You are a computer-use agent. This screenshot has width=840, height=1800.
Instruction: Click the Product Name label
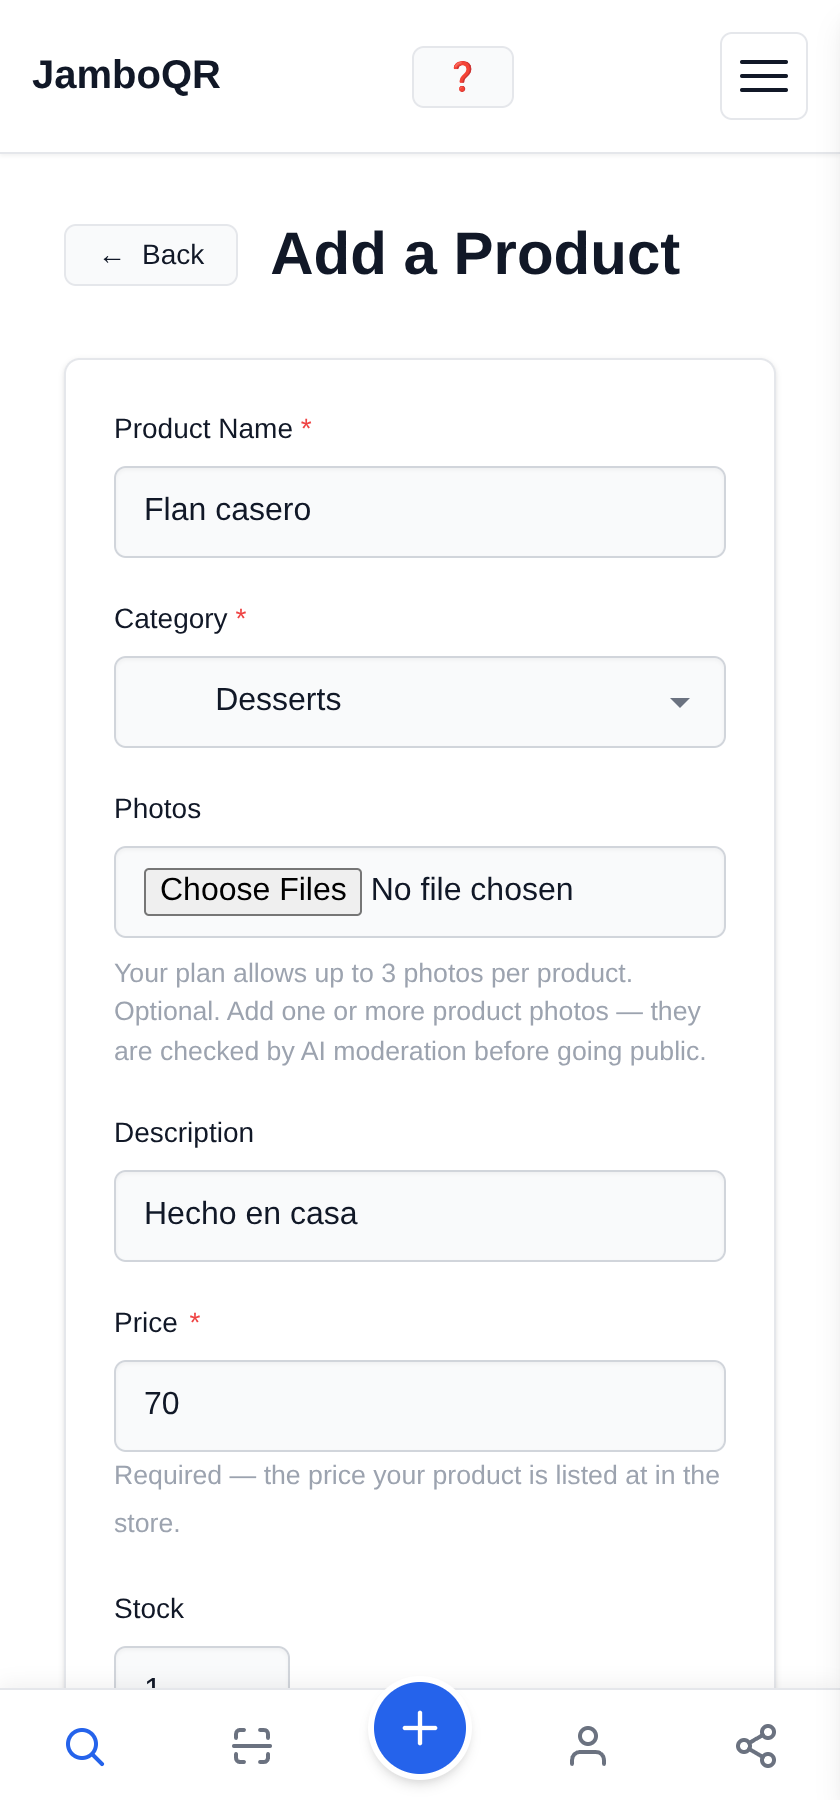(204, 429)
